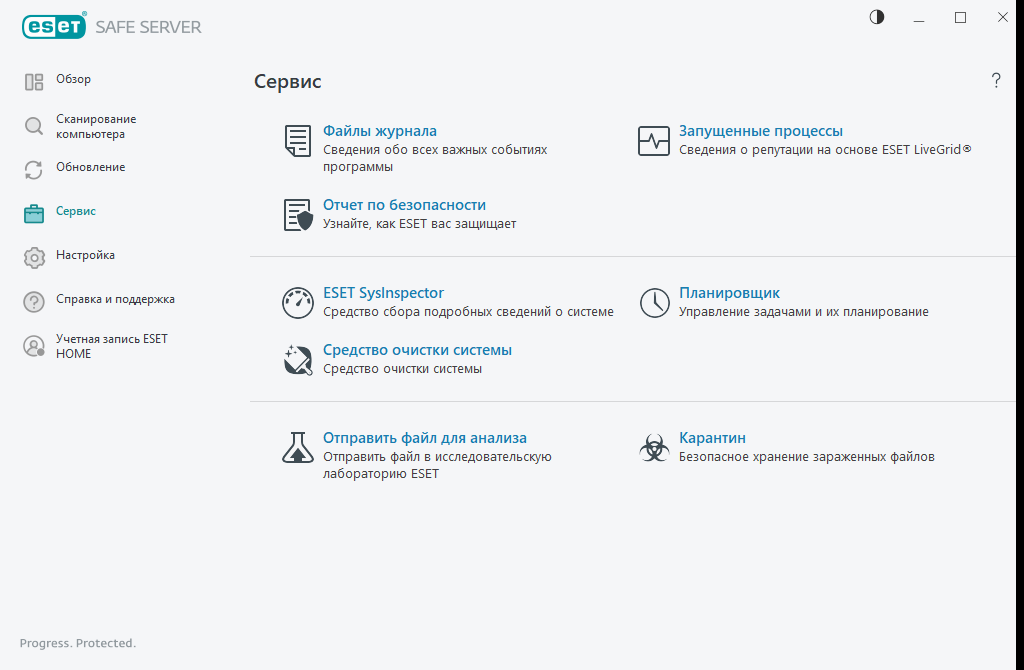Click the system cleaner icon
This screenshot has width=1024, height=670.
click(298, 360)
